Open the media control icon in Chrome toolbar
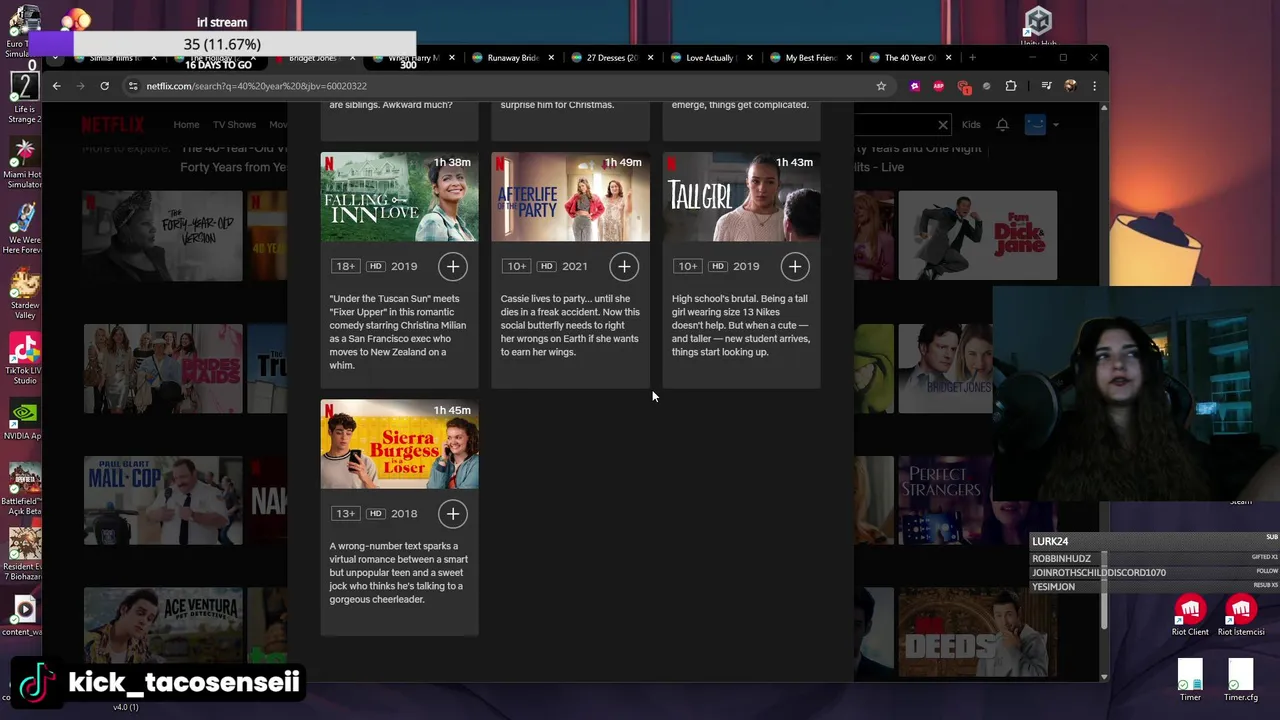This screenshot has height=720, width=1280. [x=1046, y=86]
